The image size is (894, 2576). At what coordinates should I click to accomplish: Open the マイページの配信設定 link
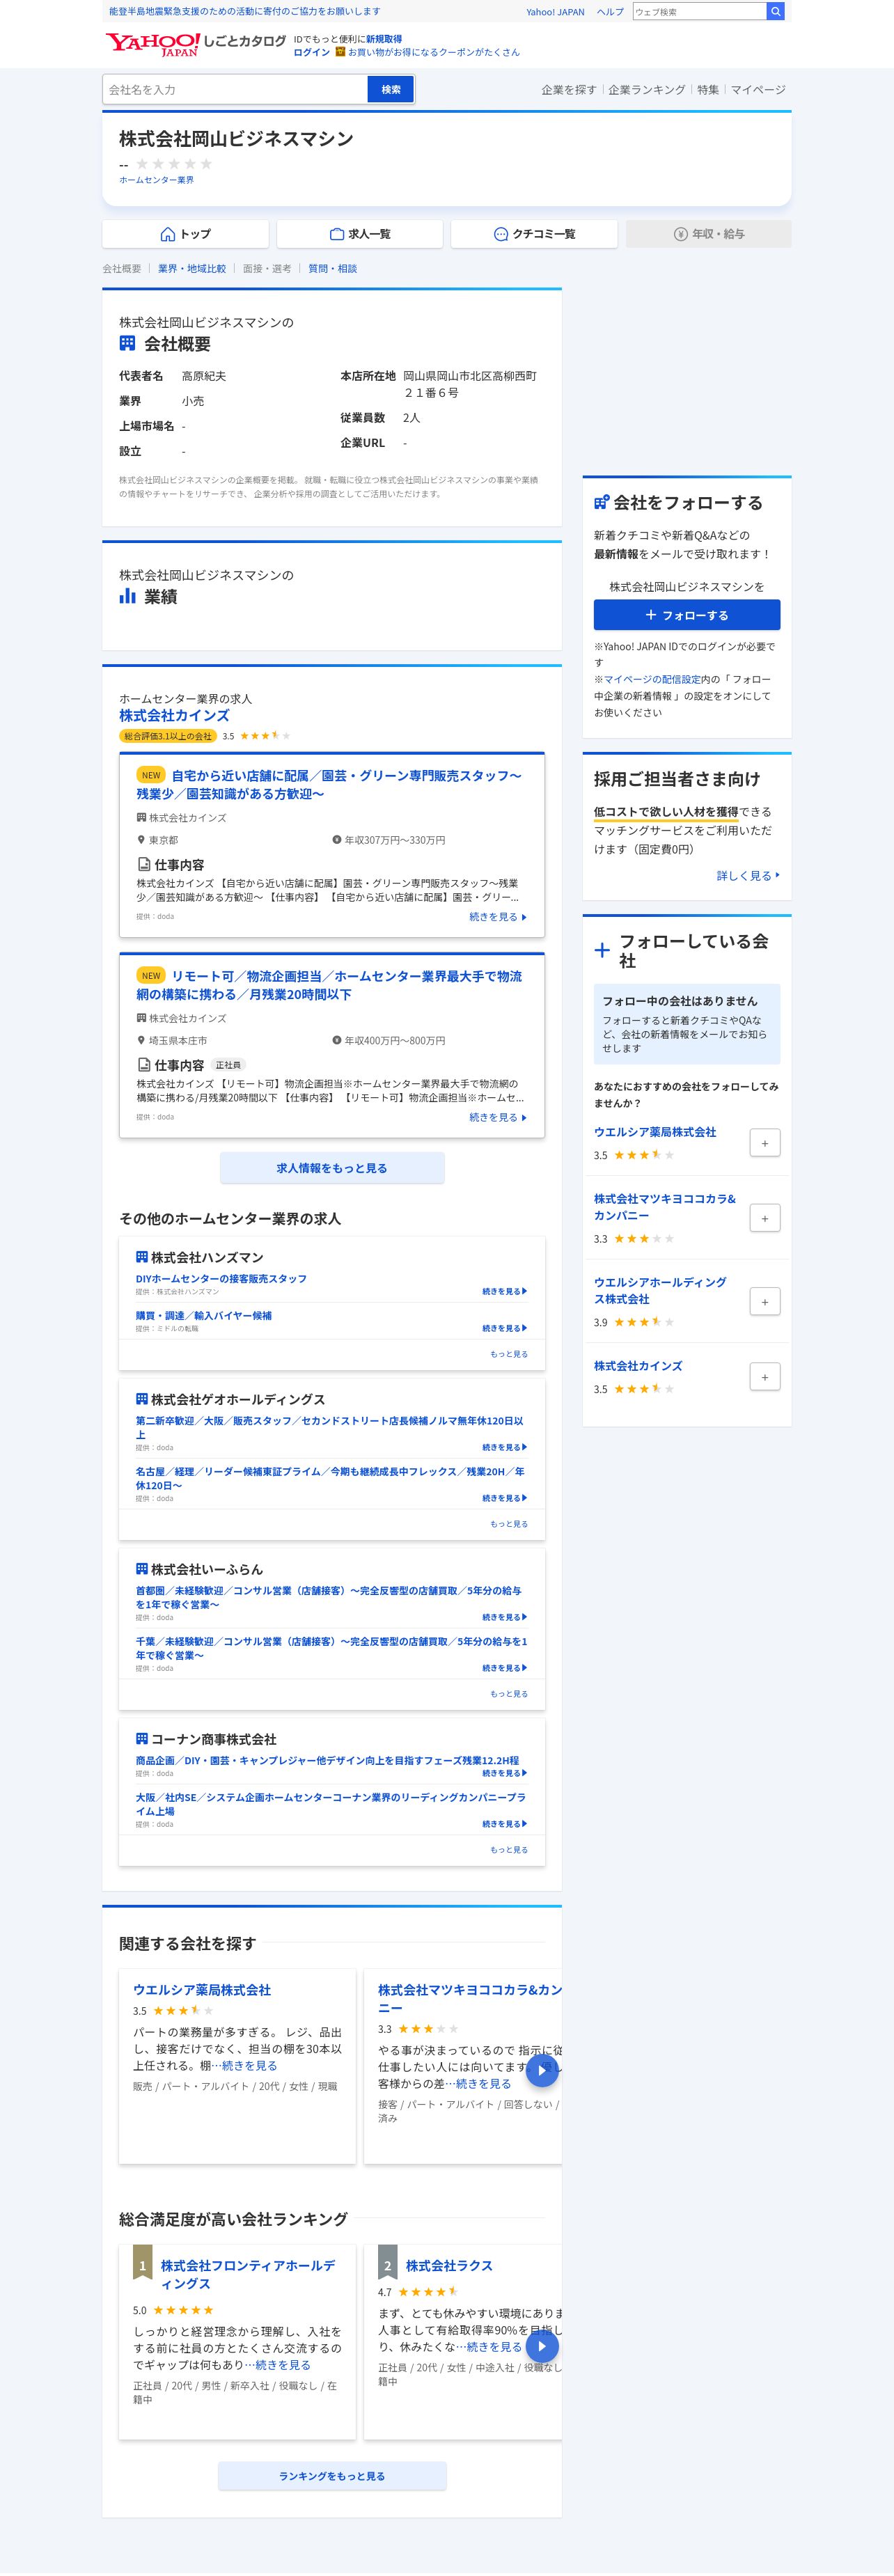(x=651, y=680)
